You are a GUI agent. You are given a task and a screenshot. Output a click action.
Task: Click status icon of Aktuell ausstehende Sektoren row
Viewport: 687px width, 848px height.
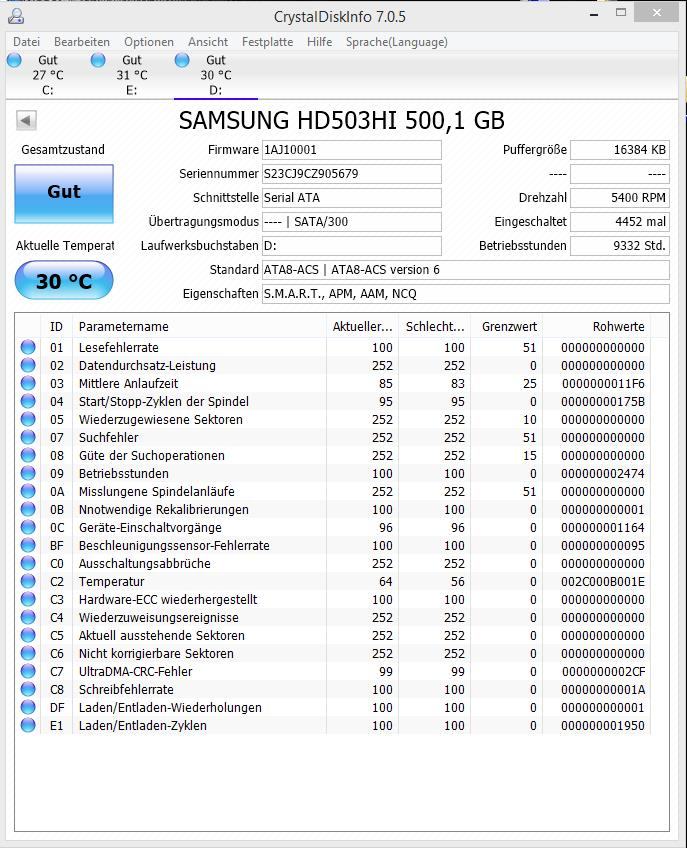pos(28,635)
